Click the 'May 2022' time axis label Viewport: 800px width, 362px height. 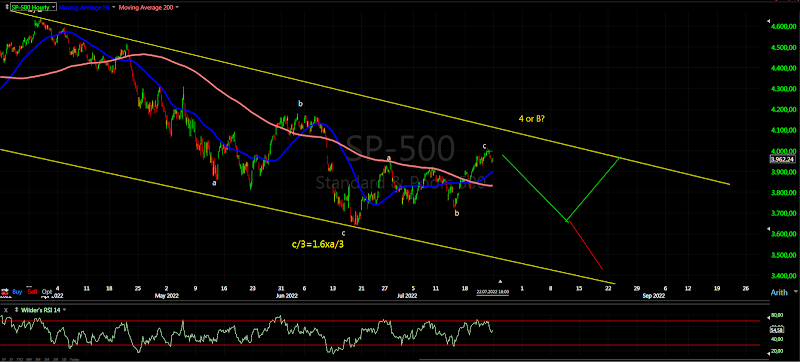tap(167, 295)
